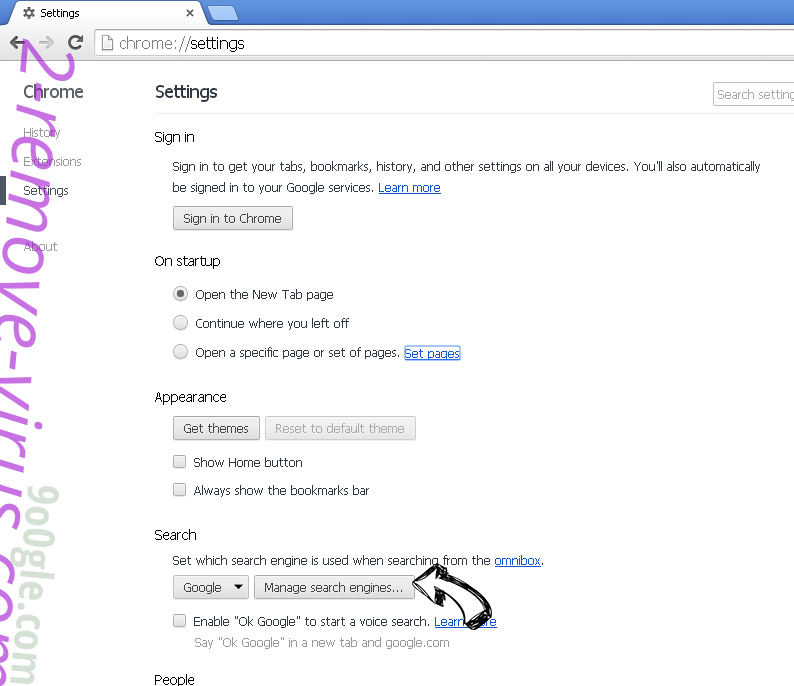
Task: Select Open a specific page or set of pages
Action: pyautogui.click(x=180, y=351)
